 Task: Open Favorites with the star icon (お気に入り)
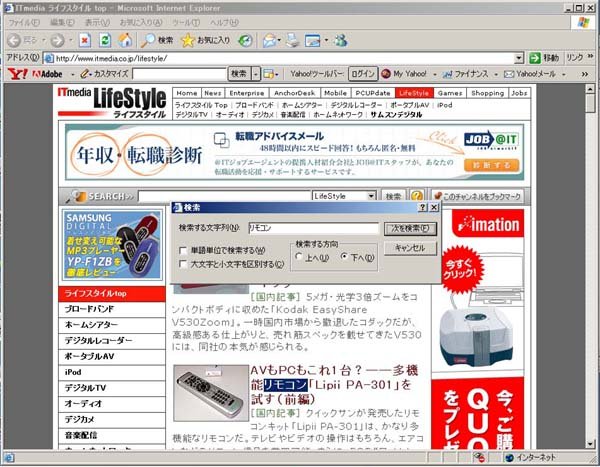pos(187,40)
